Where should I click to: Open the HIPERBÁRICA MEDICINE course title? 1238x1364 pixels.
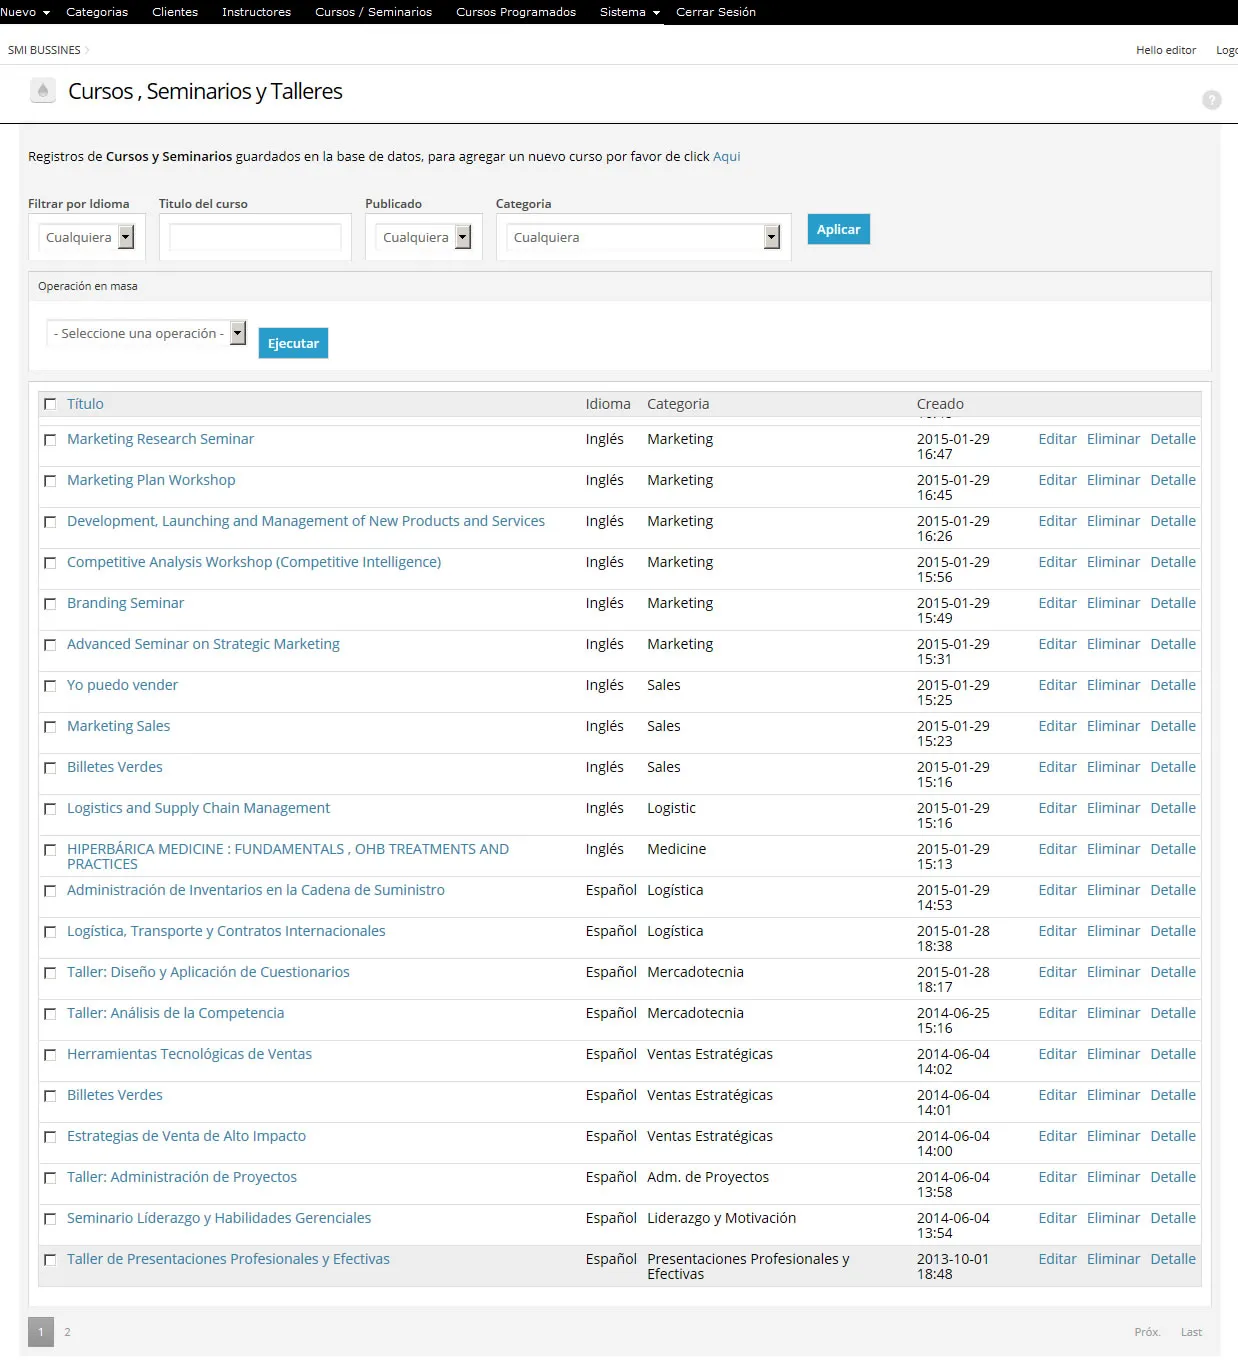pyautogui.click(x=288, y=856)
